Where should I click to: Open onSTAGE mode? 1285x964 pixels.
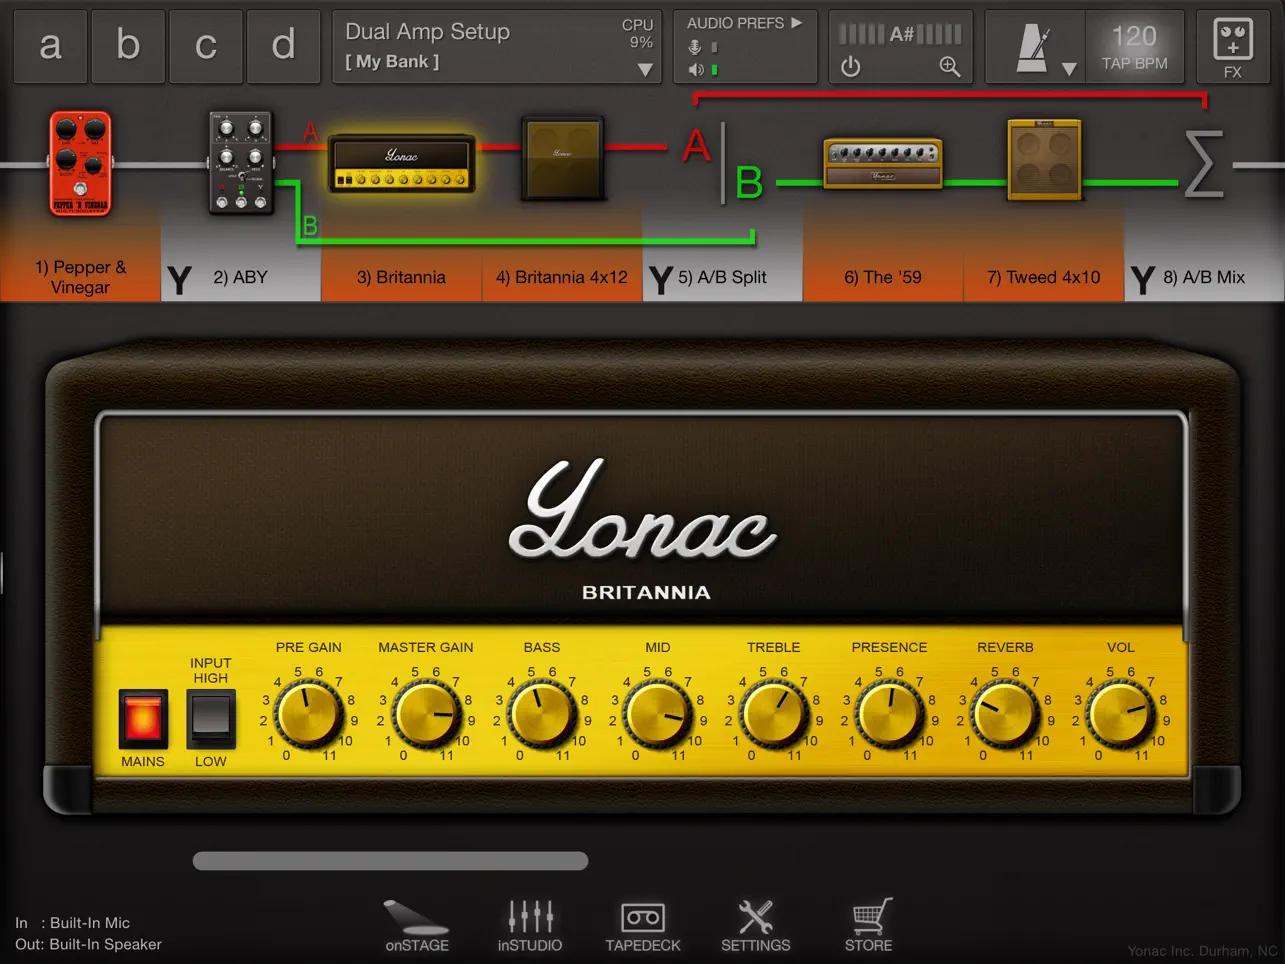tap(417, 925)
